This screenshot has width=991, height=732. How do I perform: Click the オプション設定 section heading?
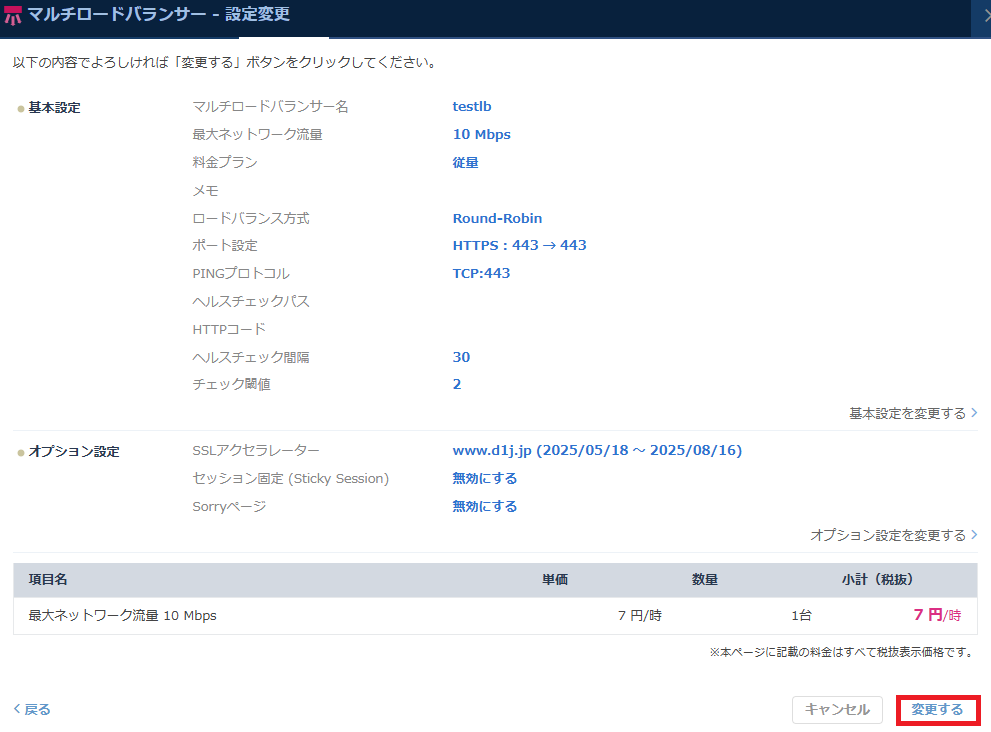[x=74, y=451]
